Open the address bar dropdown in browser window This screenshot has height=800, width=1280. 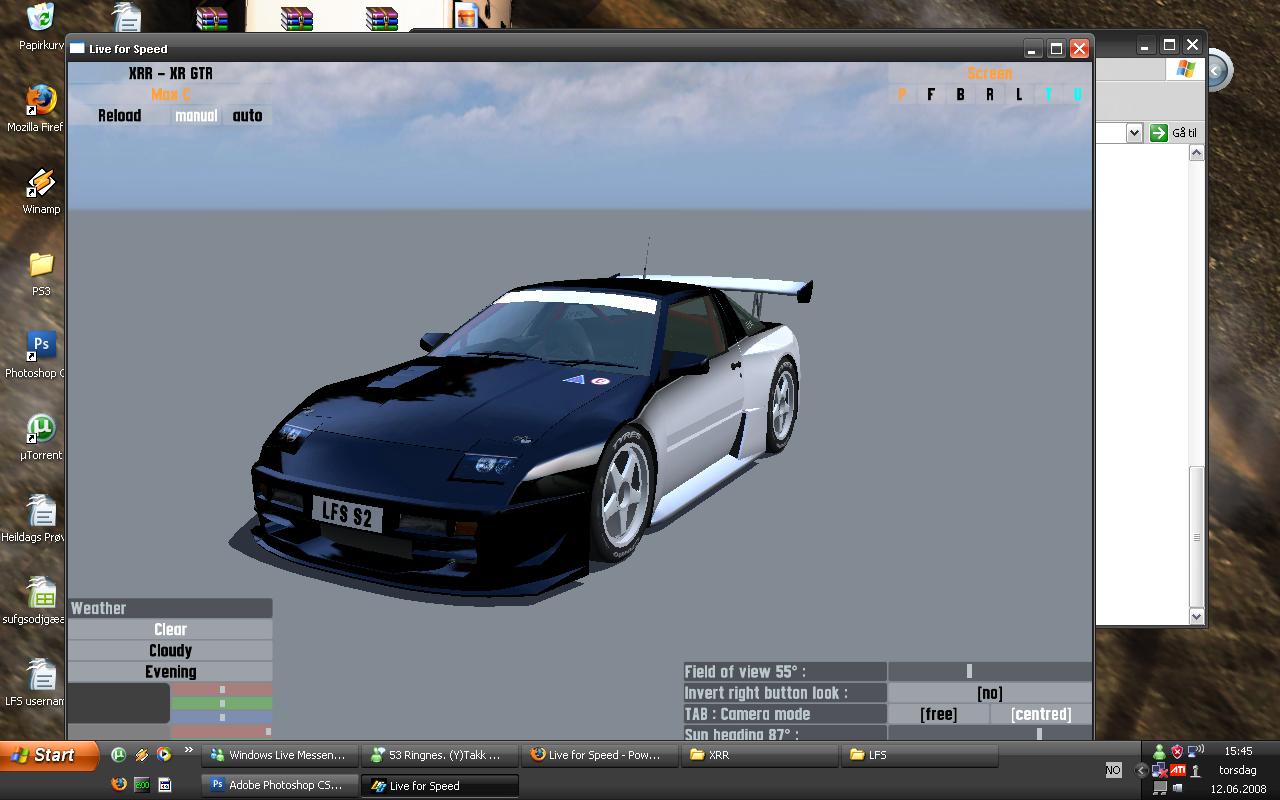tap(1134, 133)
